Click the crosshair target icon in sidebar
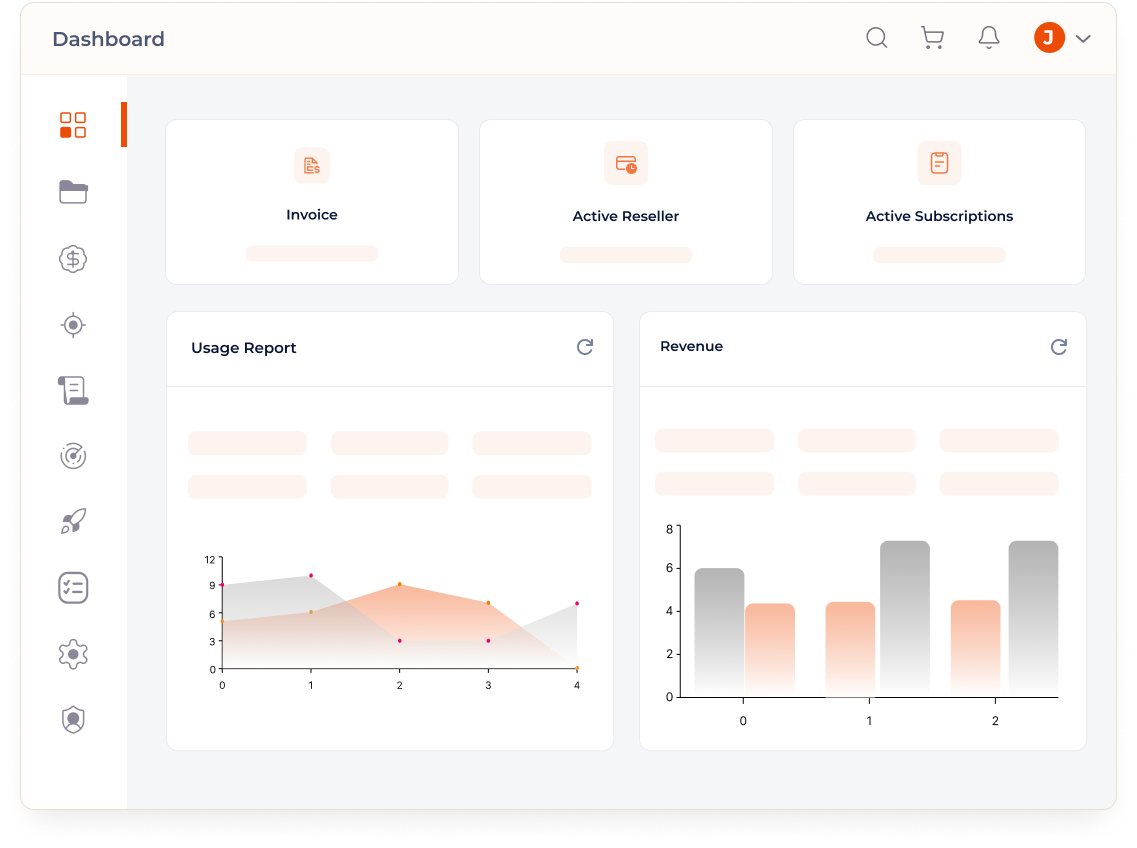The image size is (1137, 848). point(73,325)
